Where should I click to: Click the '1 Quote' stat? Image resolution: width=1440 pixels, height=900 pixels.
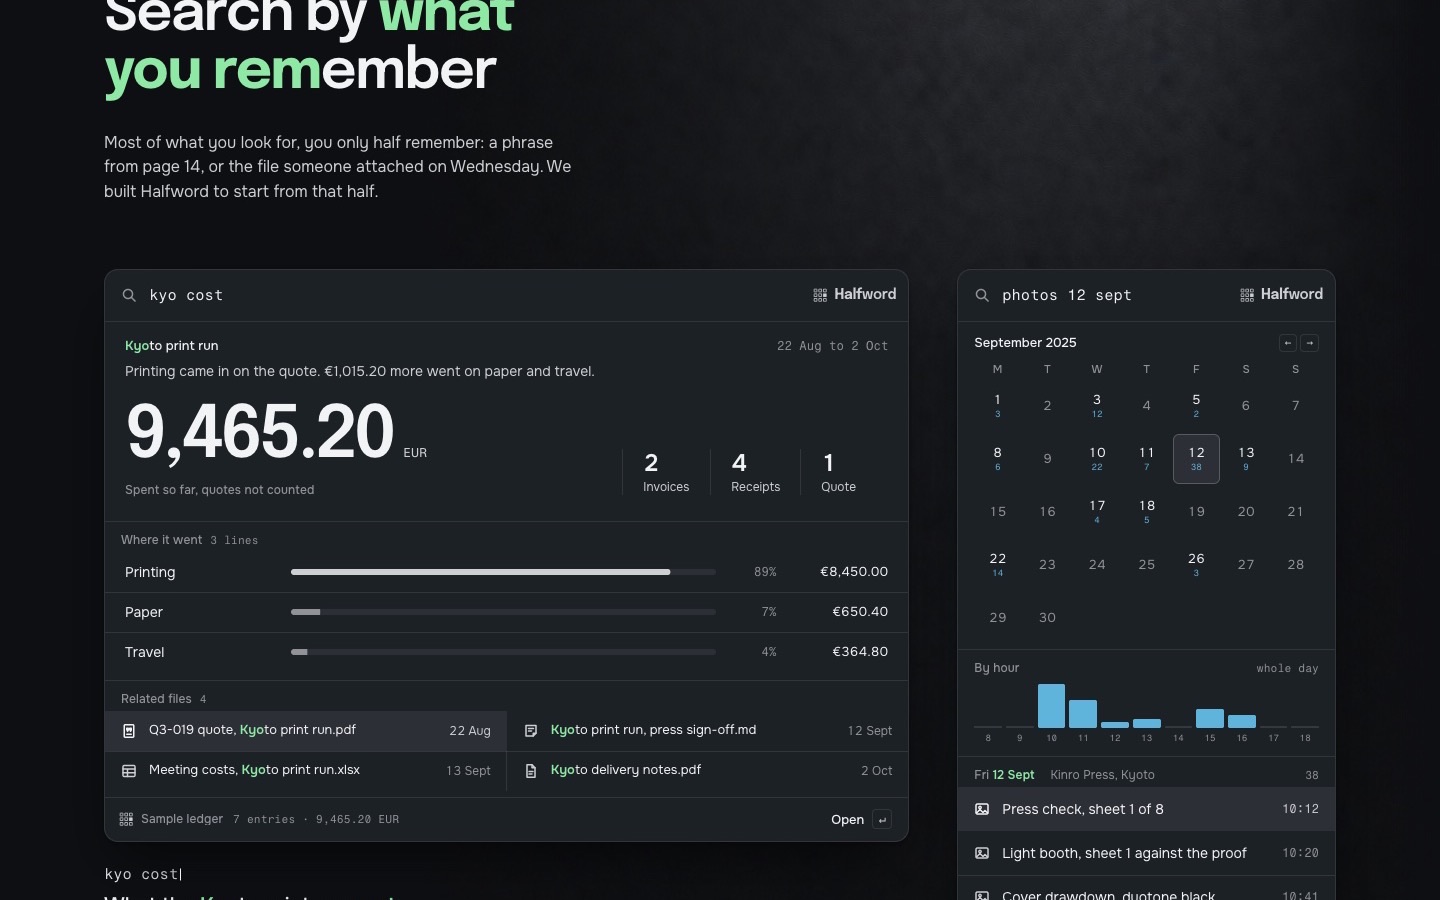(x=838, y=472)
